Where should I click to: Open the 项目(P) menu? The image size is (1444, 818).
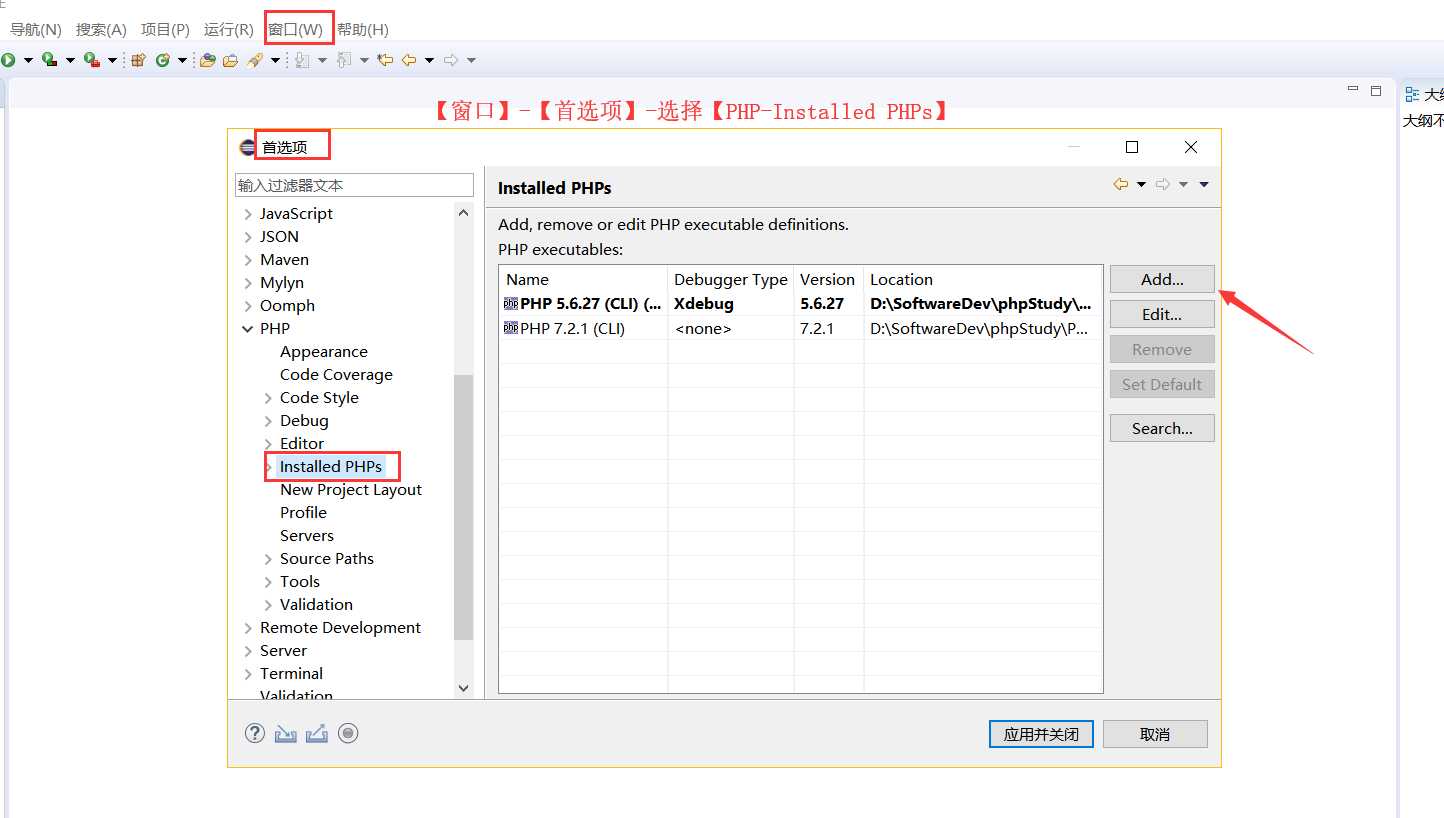165,29
